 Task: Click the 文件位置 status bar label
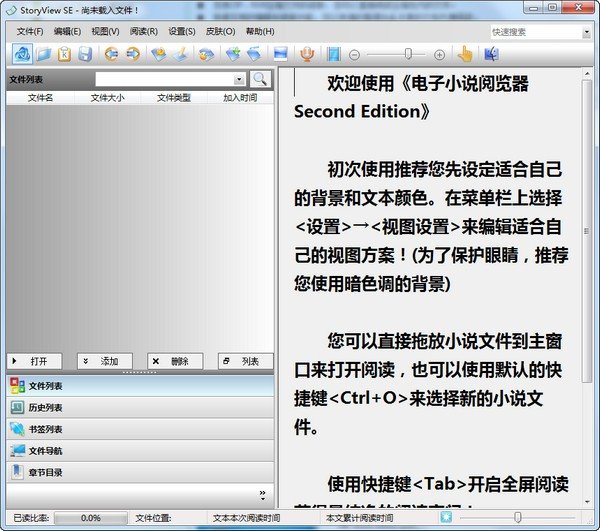pyautogui.click(x=153, y=518)
